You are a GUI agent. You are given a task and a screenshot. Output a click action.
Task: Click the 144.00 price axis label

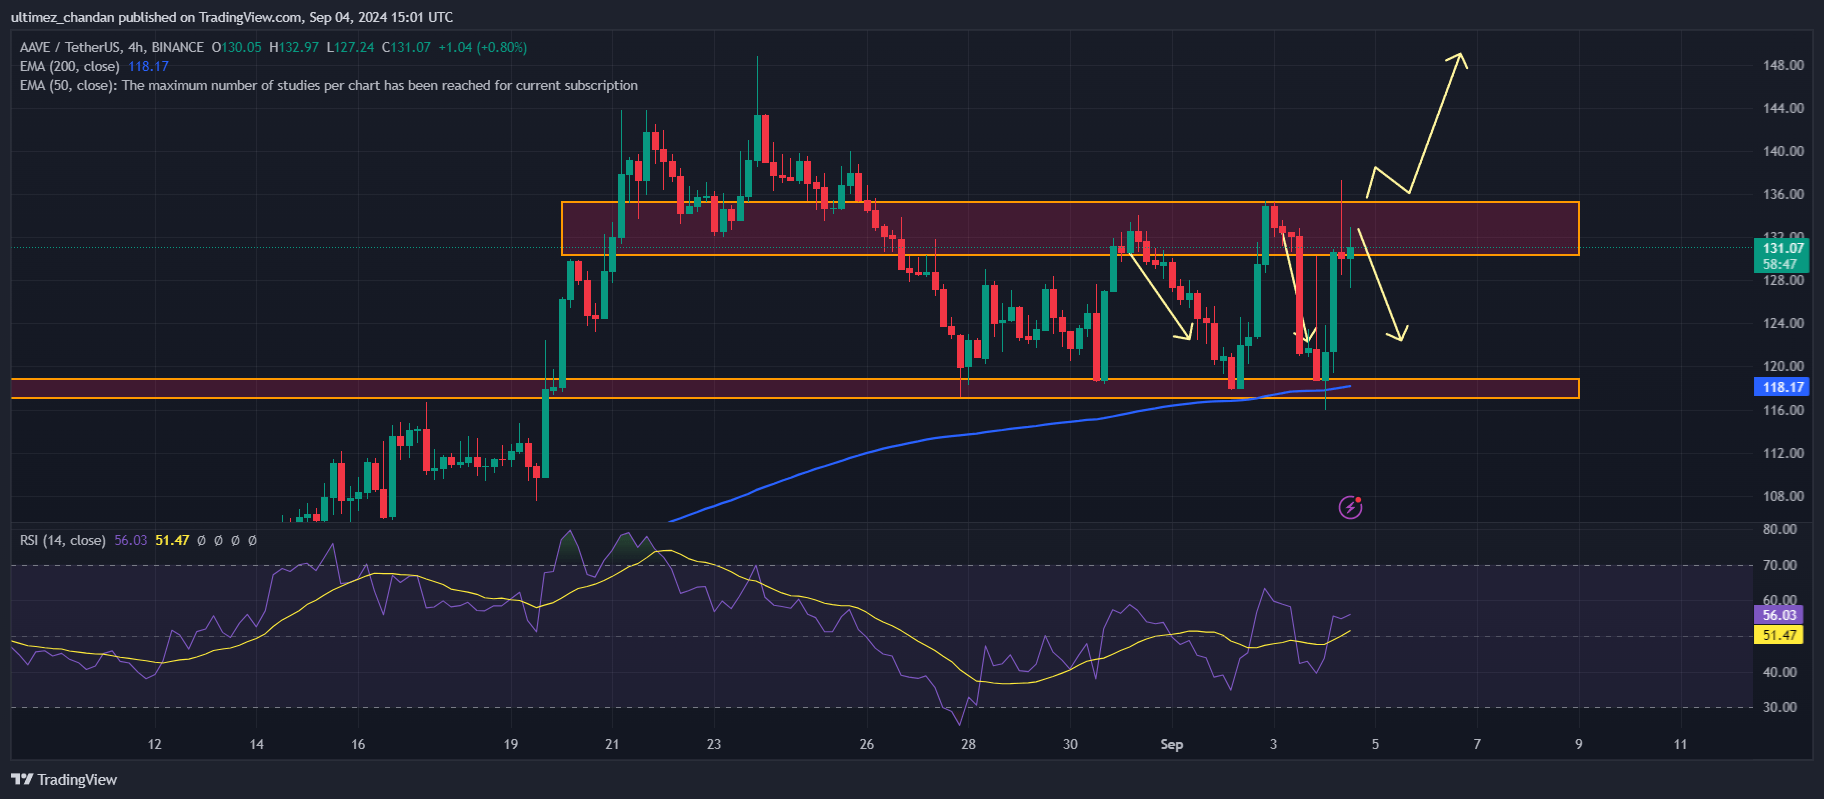pyautogui.click(x=1783, y=108)
